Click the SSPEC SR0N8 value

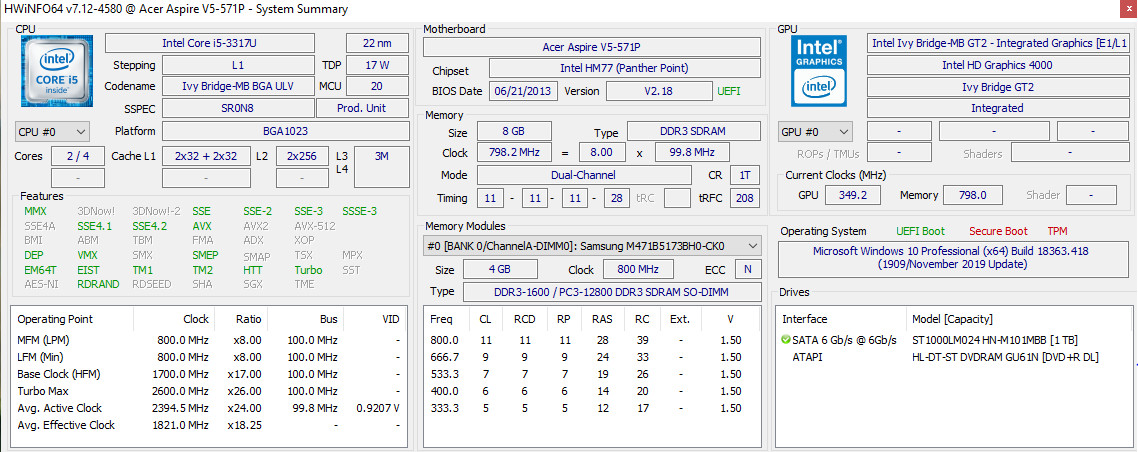238,108
